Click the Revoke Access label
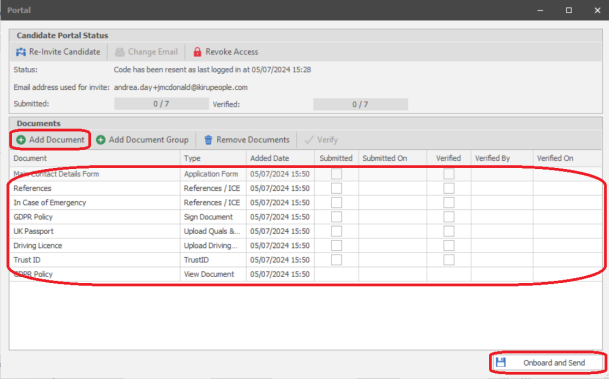Image resolution: width=609 pixels, height=379 pixels. coord(232,52)
